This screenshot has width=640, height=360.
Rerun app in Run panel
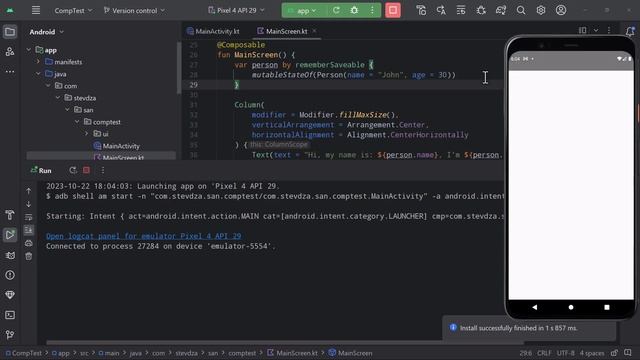click(x=73, y=170)
